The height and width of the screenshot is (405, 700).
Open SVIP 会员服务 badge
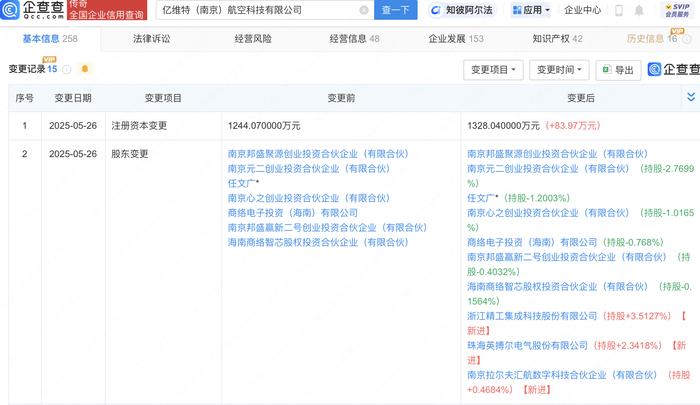(678, 10)
